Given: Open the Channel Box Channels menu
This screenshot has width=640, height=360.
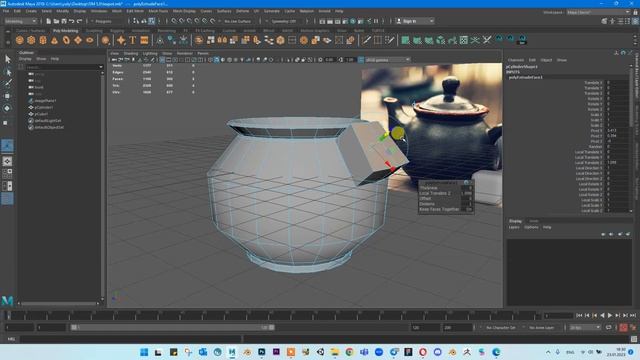Looking at the screenshot, I should pos(516,60).
